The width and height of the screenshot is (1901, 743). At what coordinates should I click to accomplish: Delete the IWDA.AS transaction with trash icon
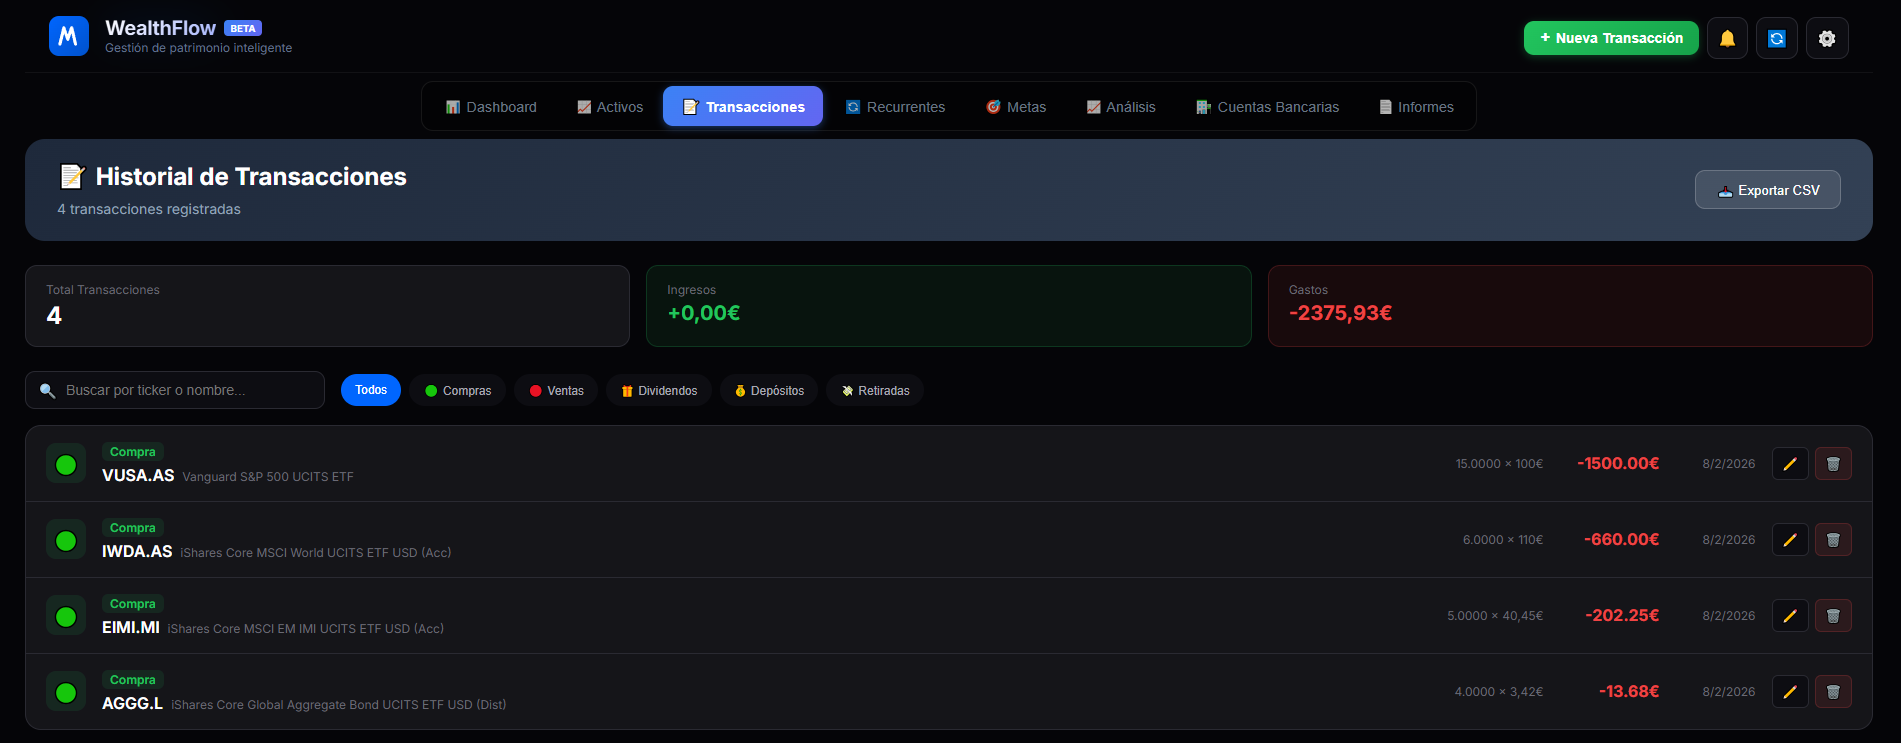tap(1833, 540)
